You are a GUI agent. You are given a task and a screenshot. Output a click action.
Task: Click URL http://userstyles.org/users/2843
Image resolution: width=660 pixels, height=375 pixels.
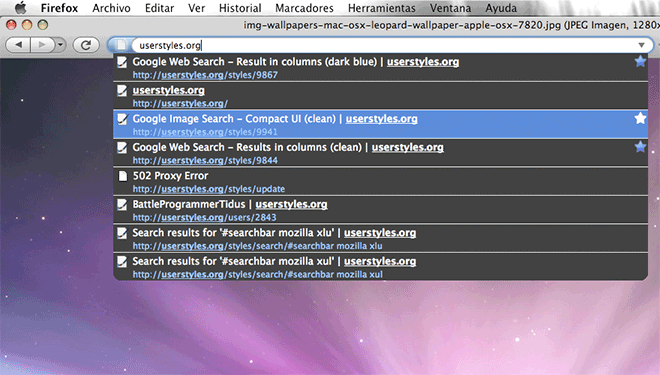(x=205, y=218)
